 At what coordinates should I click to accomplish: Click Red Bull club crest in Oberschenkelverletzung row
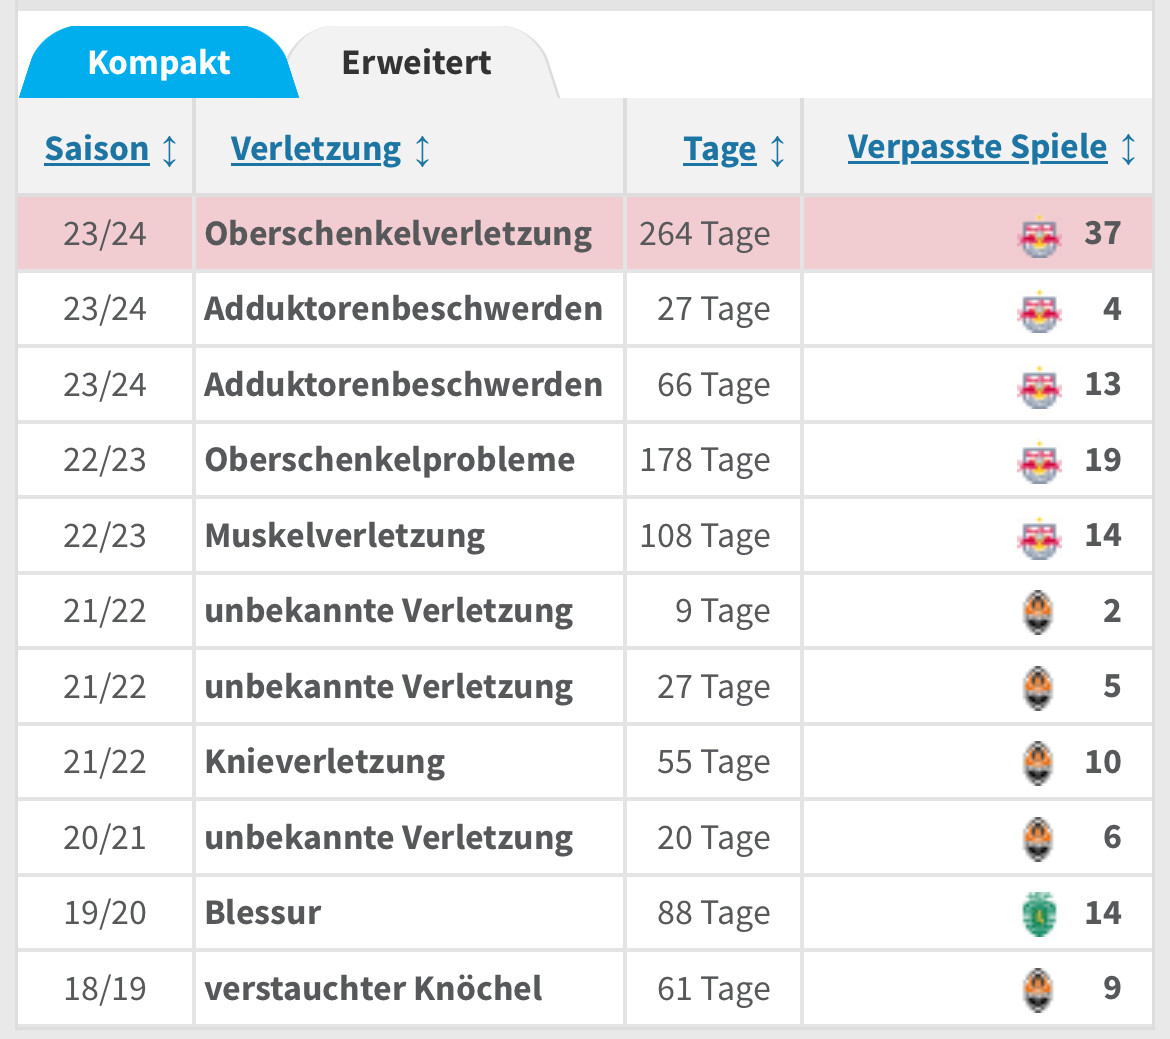(1039, 235)
